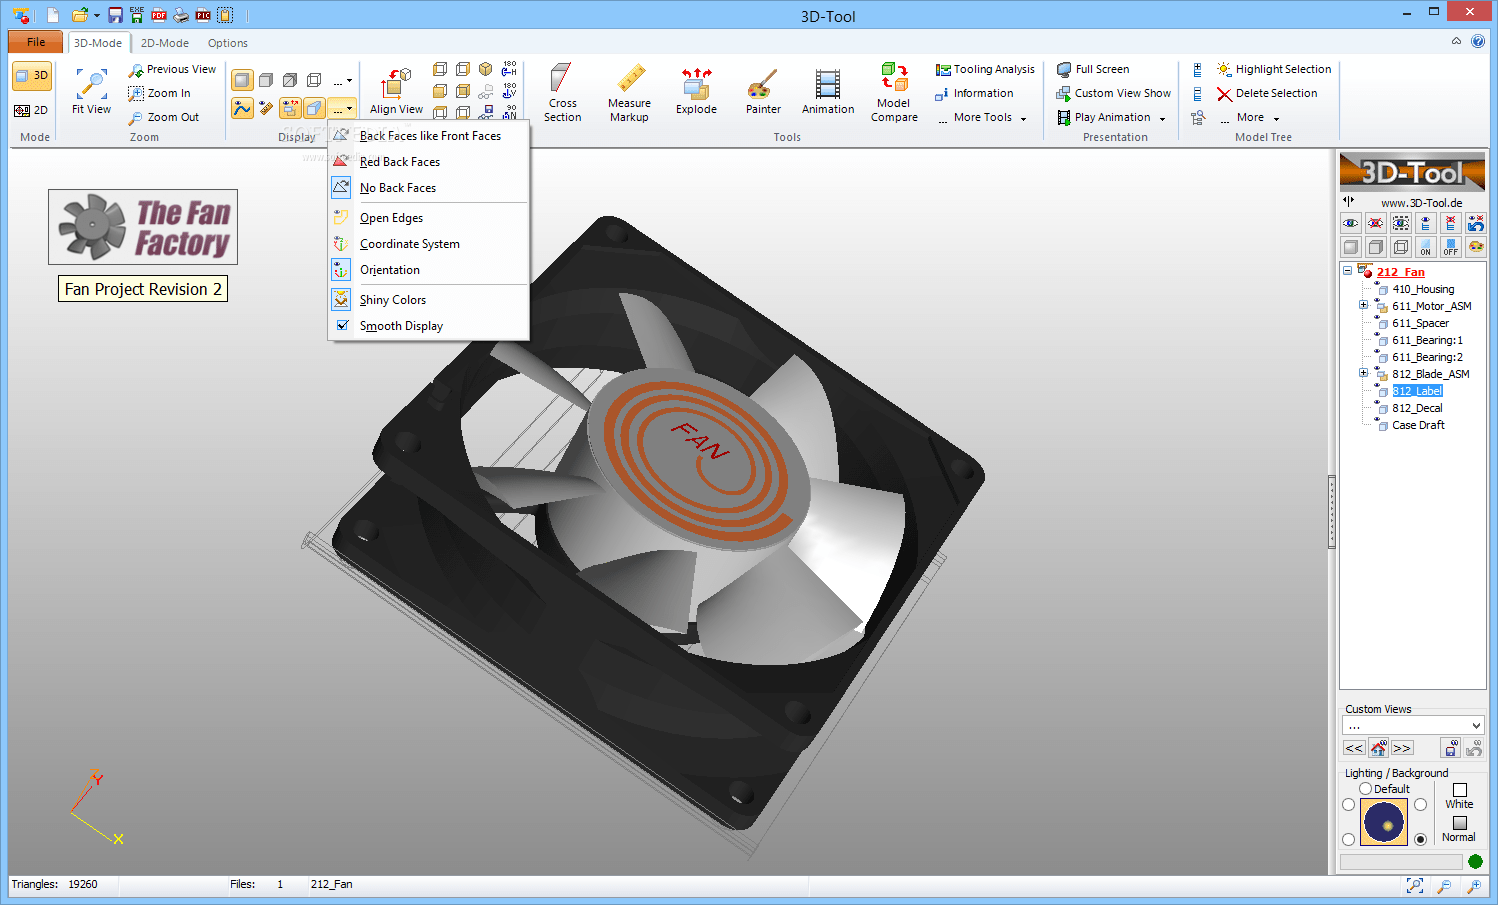Open the color palette in the Model Tree panel

point(1476,247)
